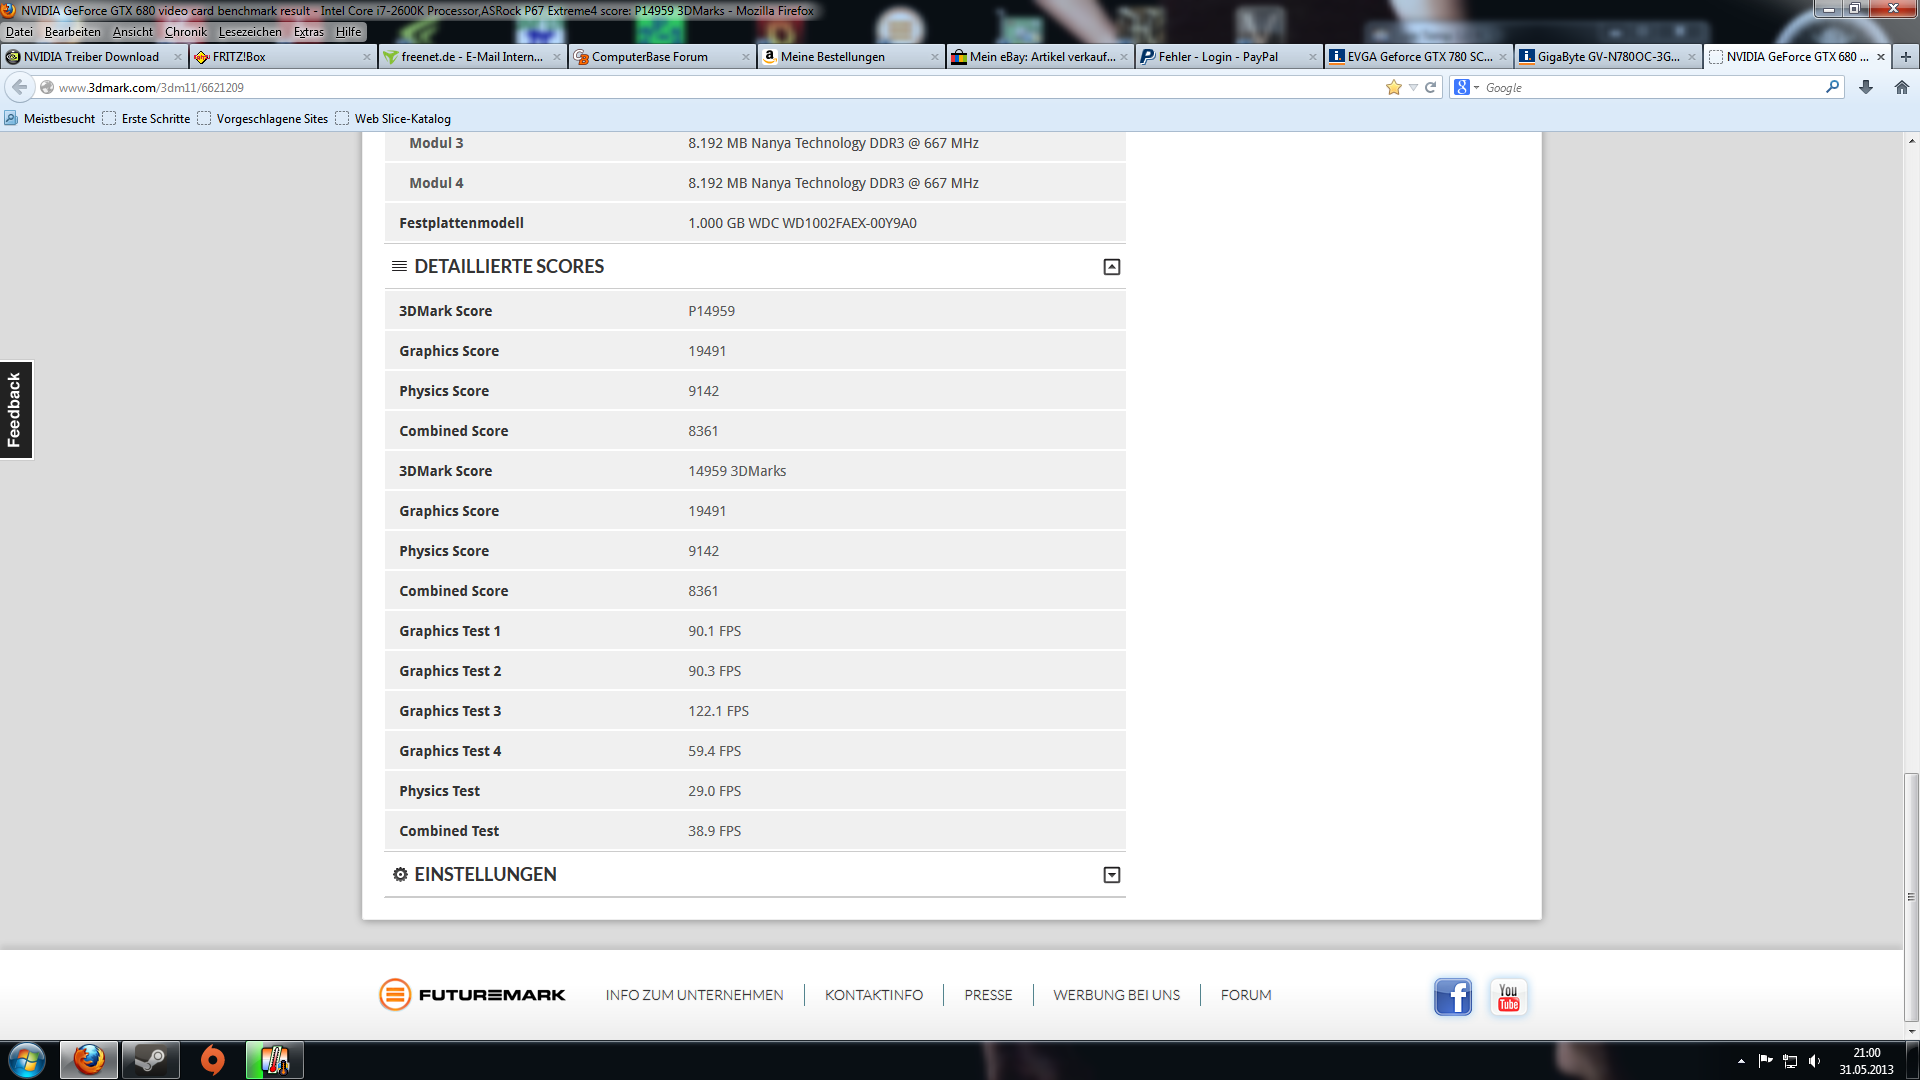Click the Facebook icon in footer
The image size is (1920, 1080).
pyautogui.click(x=1452, y=997)
